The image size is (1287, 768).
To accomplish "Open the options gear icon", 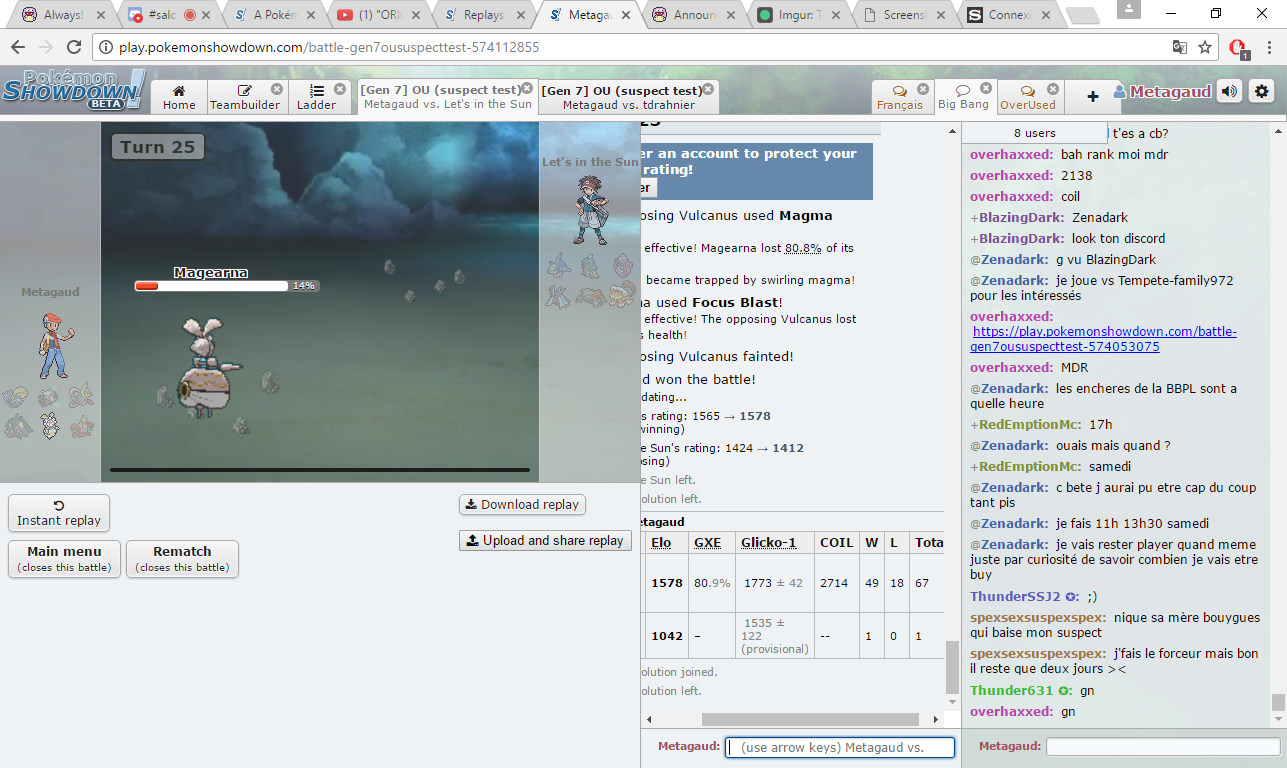I will pos(1261,92).
